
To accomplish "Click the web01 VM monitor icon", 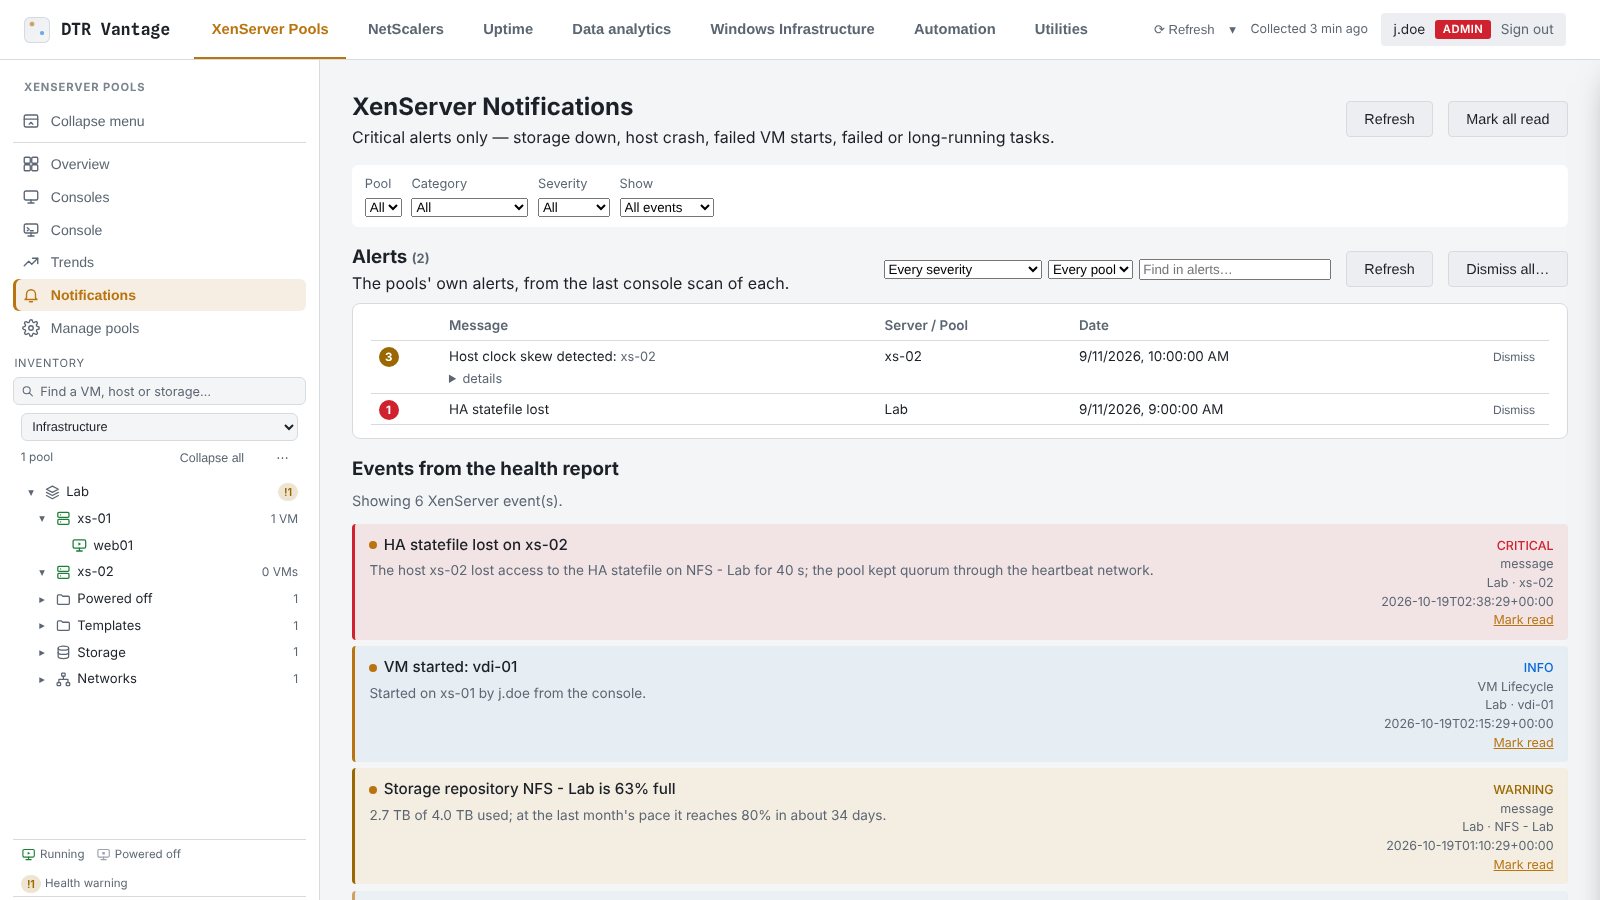I will point(79,546).
